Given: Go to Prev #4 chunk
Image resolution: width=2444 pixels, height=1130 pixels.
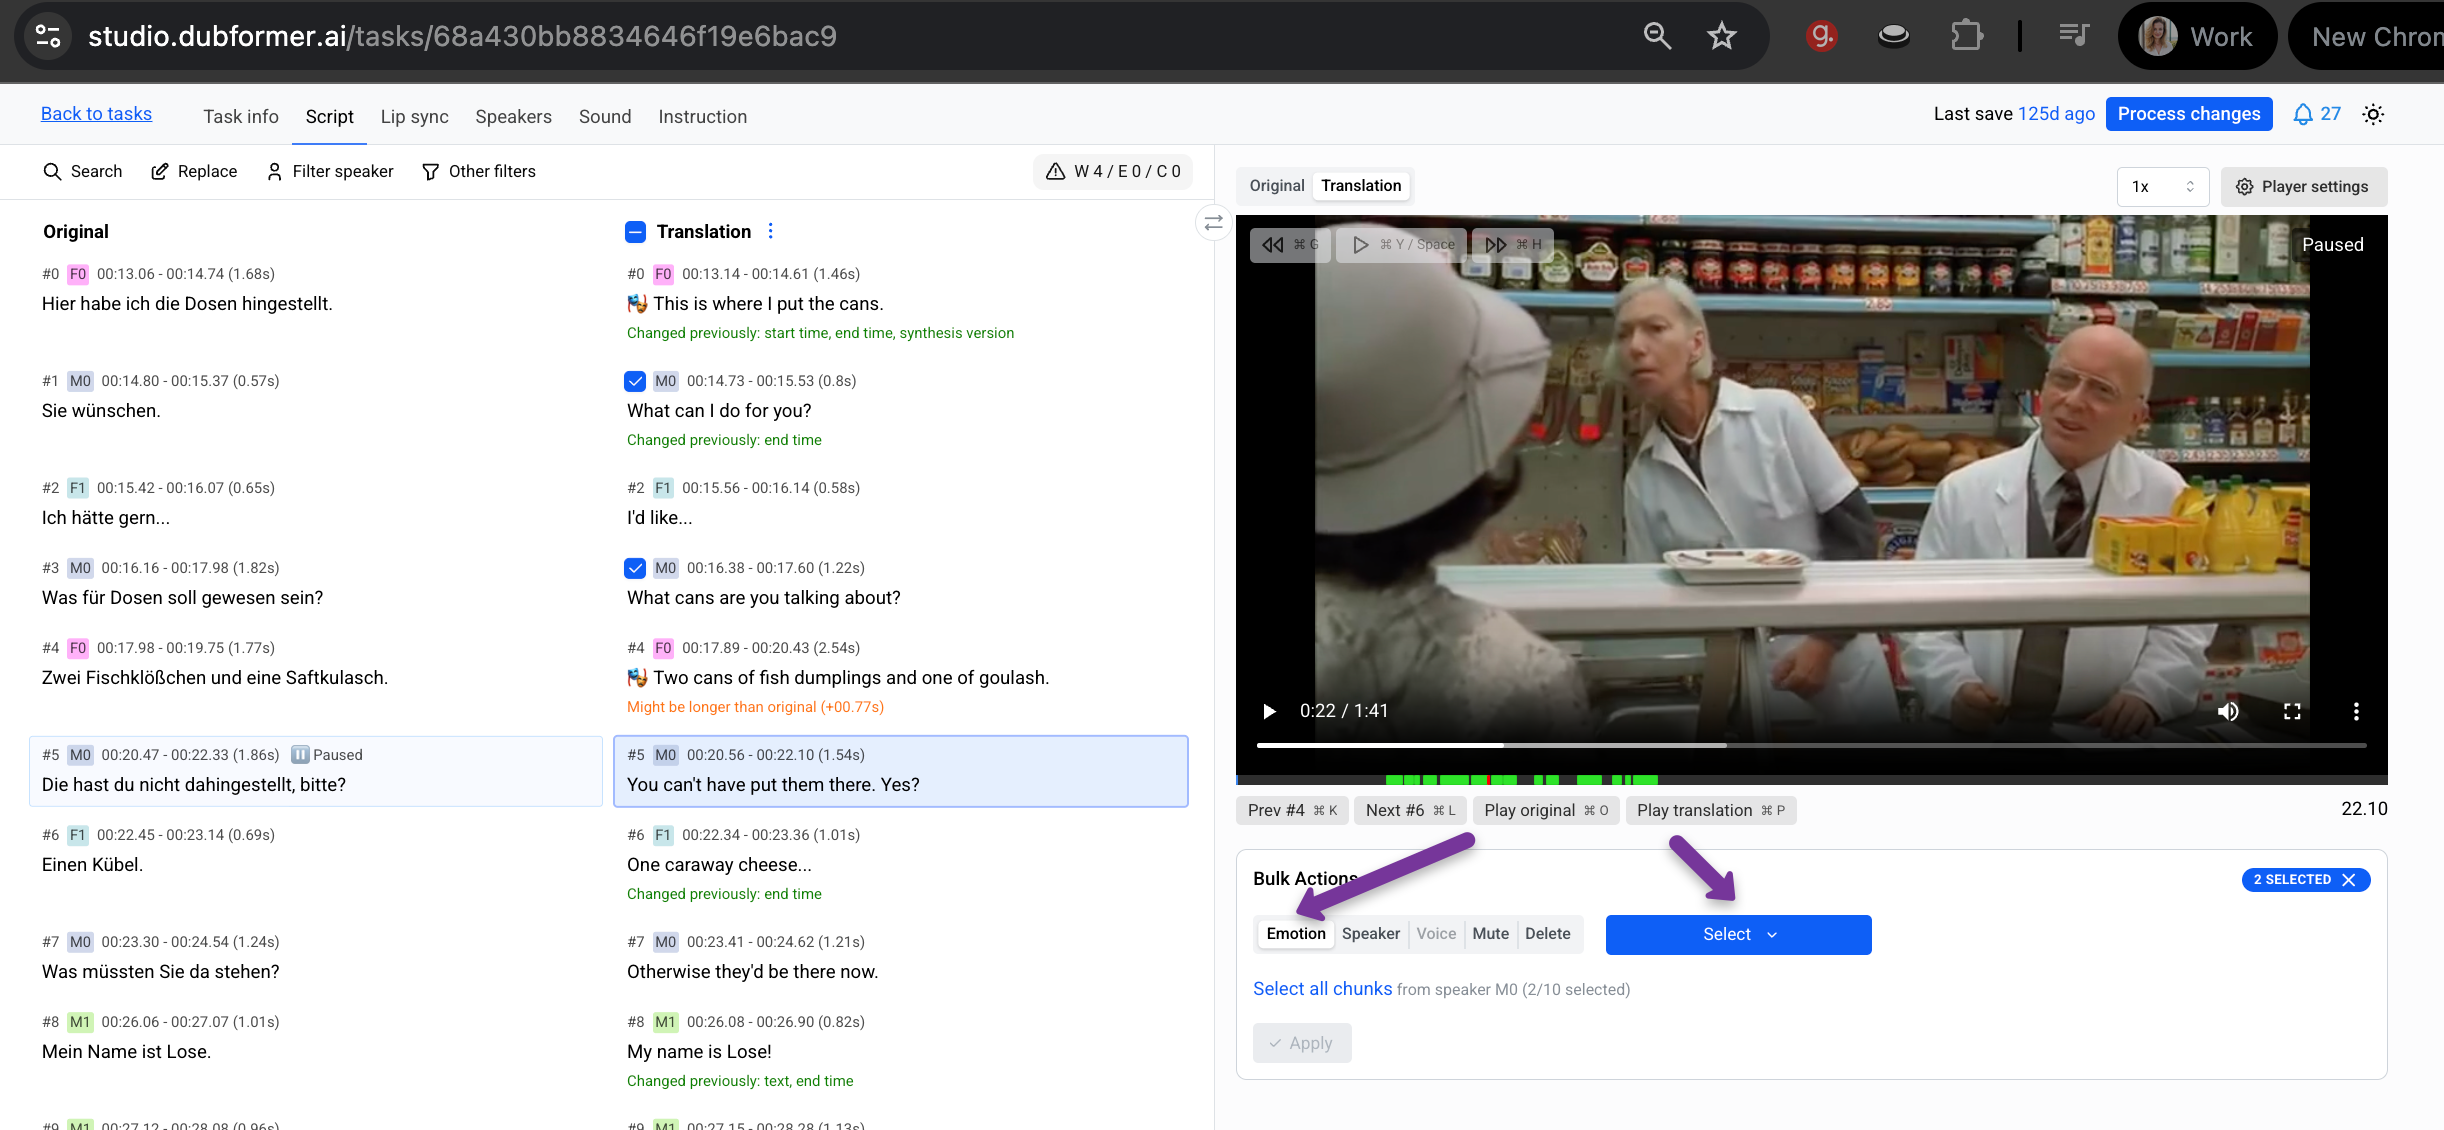Looking at the screenshot, I should point(1292,810).
